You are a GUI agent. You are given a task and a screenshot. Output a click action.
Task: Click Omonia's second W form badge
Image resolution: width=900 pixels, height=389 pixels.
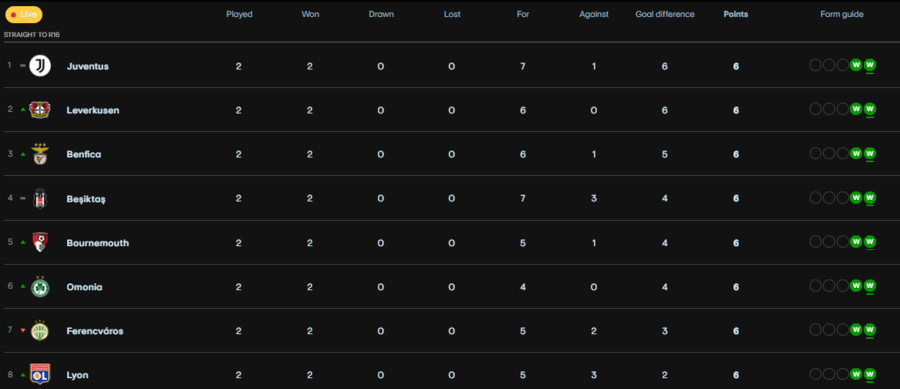point(856,285)
